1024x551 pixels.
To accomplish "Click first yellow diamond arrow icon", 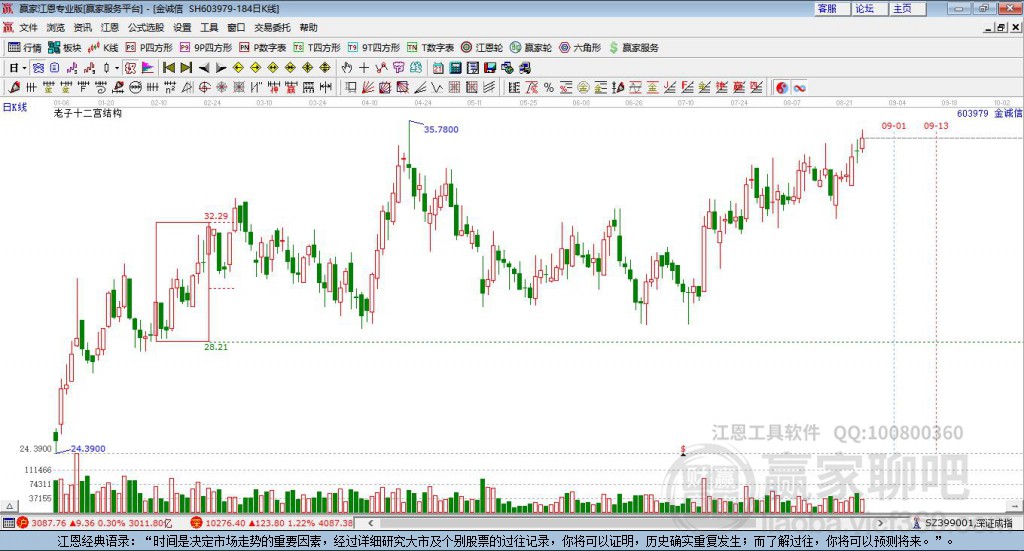I will tap(238, 68).
